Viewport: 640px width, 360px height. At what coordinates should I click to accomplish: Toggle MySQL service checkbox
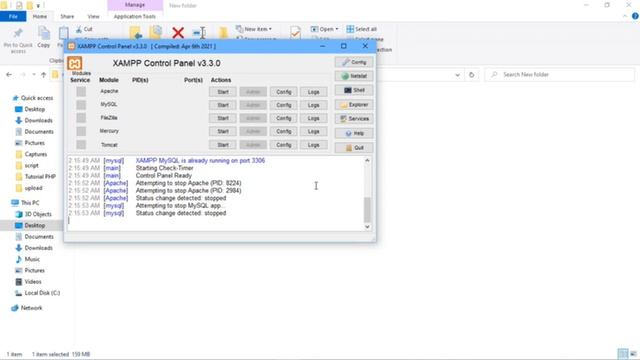[81, 105]
